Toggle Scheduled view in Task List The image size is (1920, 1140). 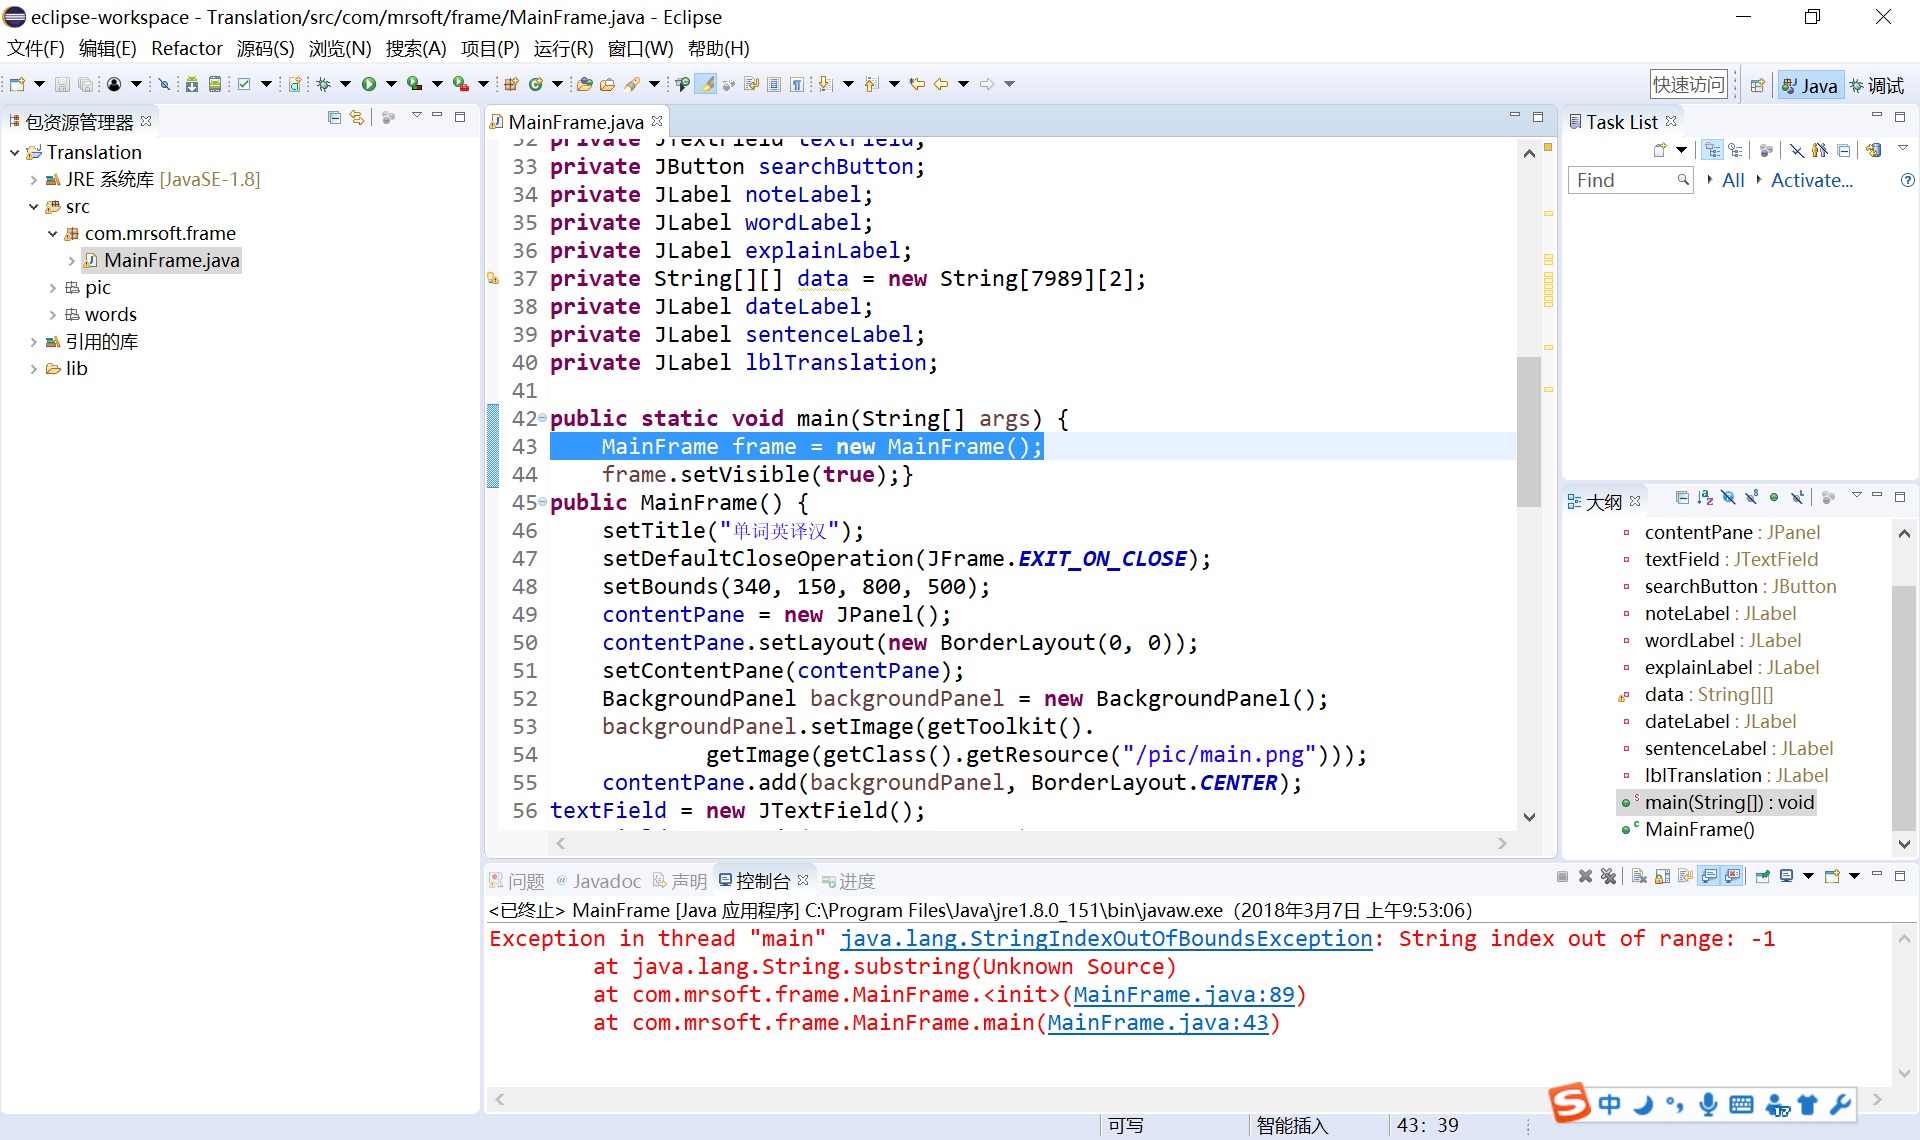coord(1735,150)
